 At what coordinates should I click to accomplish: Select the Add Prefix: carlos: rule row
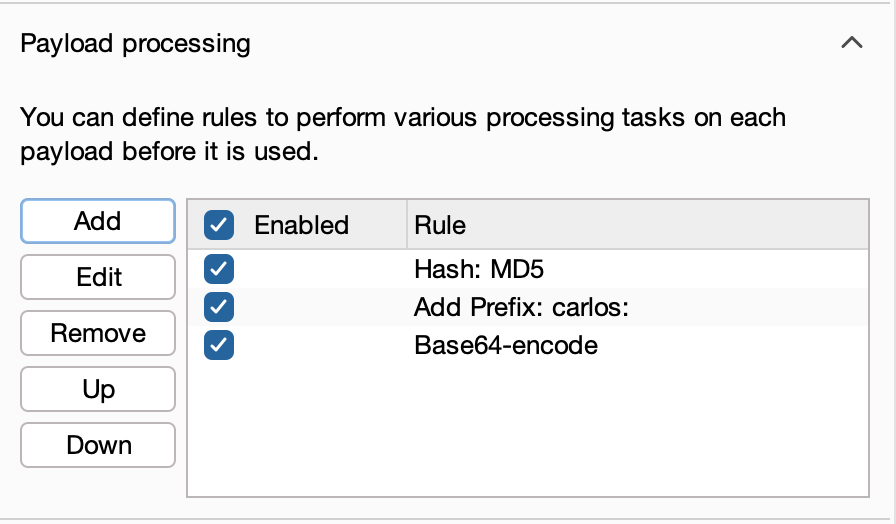[x=521, y=307]
